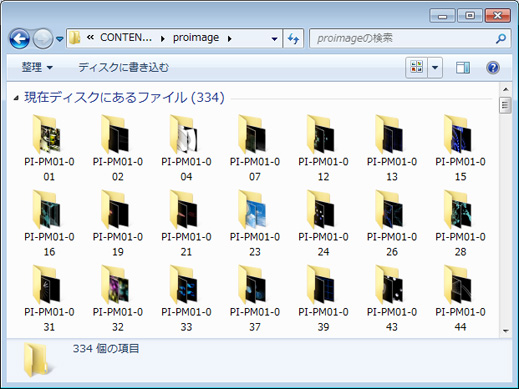
Task: Open recent locations dropdown beside Forward button
Action: [x=60, y=39]
